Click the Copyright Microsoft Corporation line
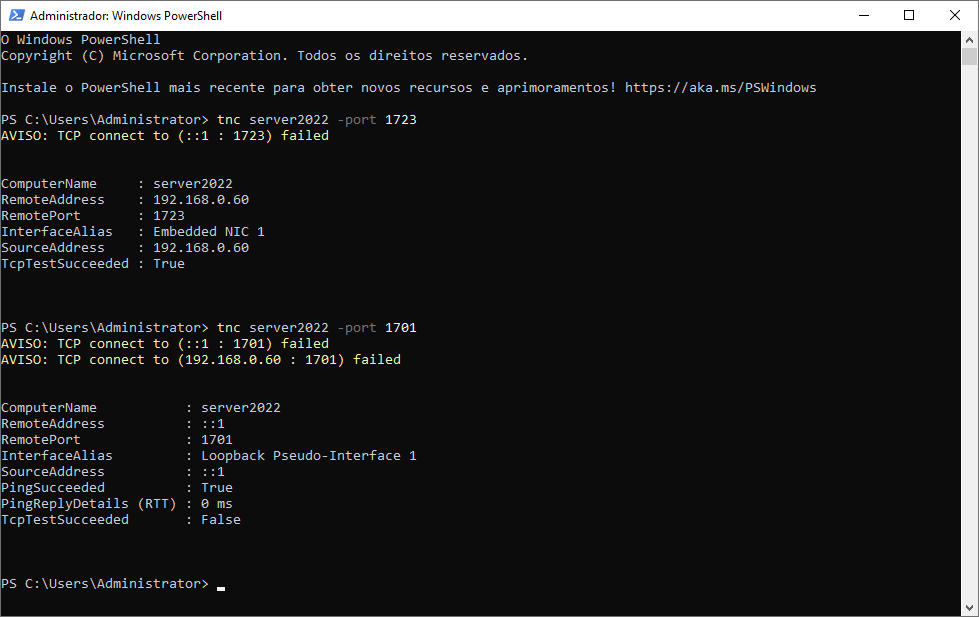The height and width of the screenshot is (617, 979). pyautogui.click(x=264, y=56)
